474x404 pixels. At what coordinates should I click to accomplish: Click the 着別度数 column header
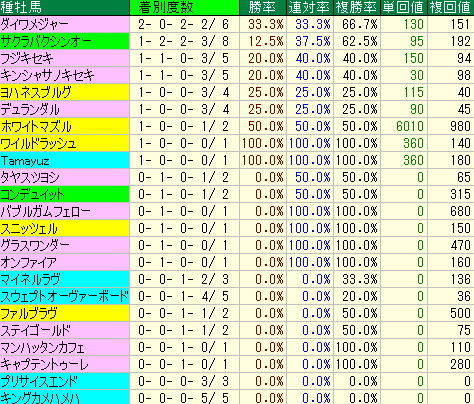click(184, 7)
